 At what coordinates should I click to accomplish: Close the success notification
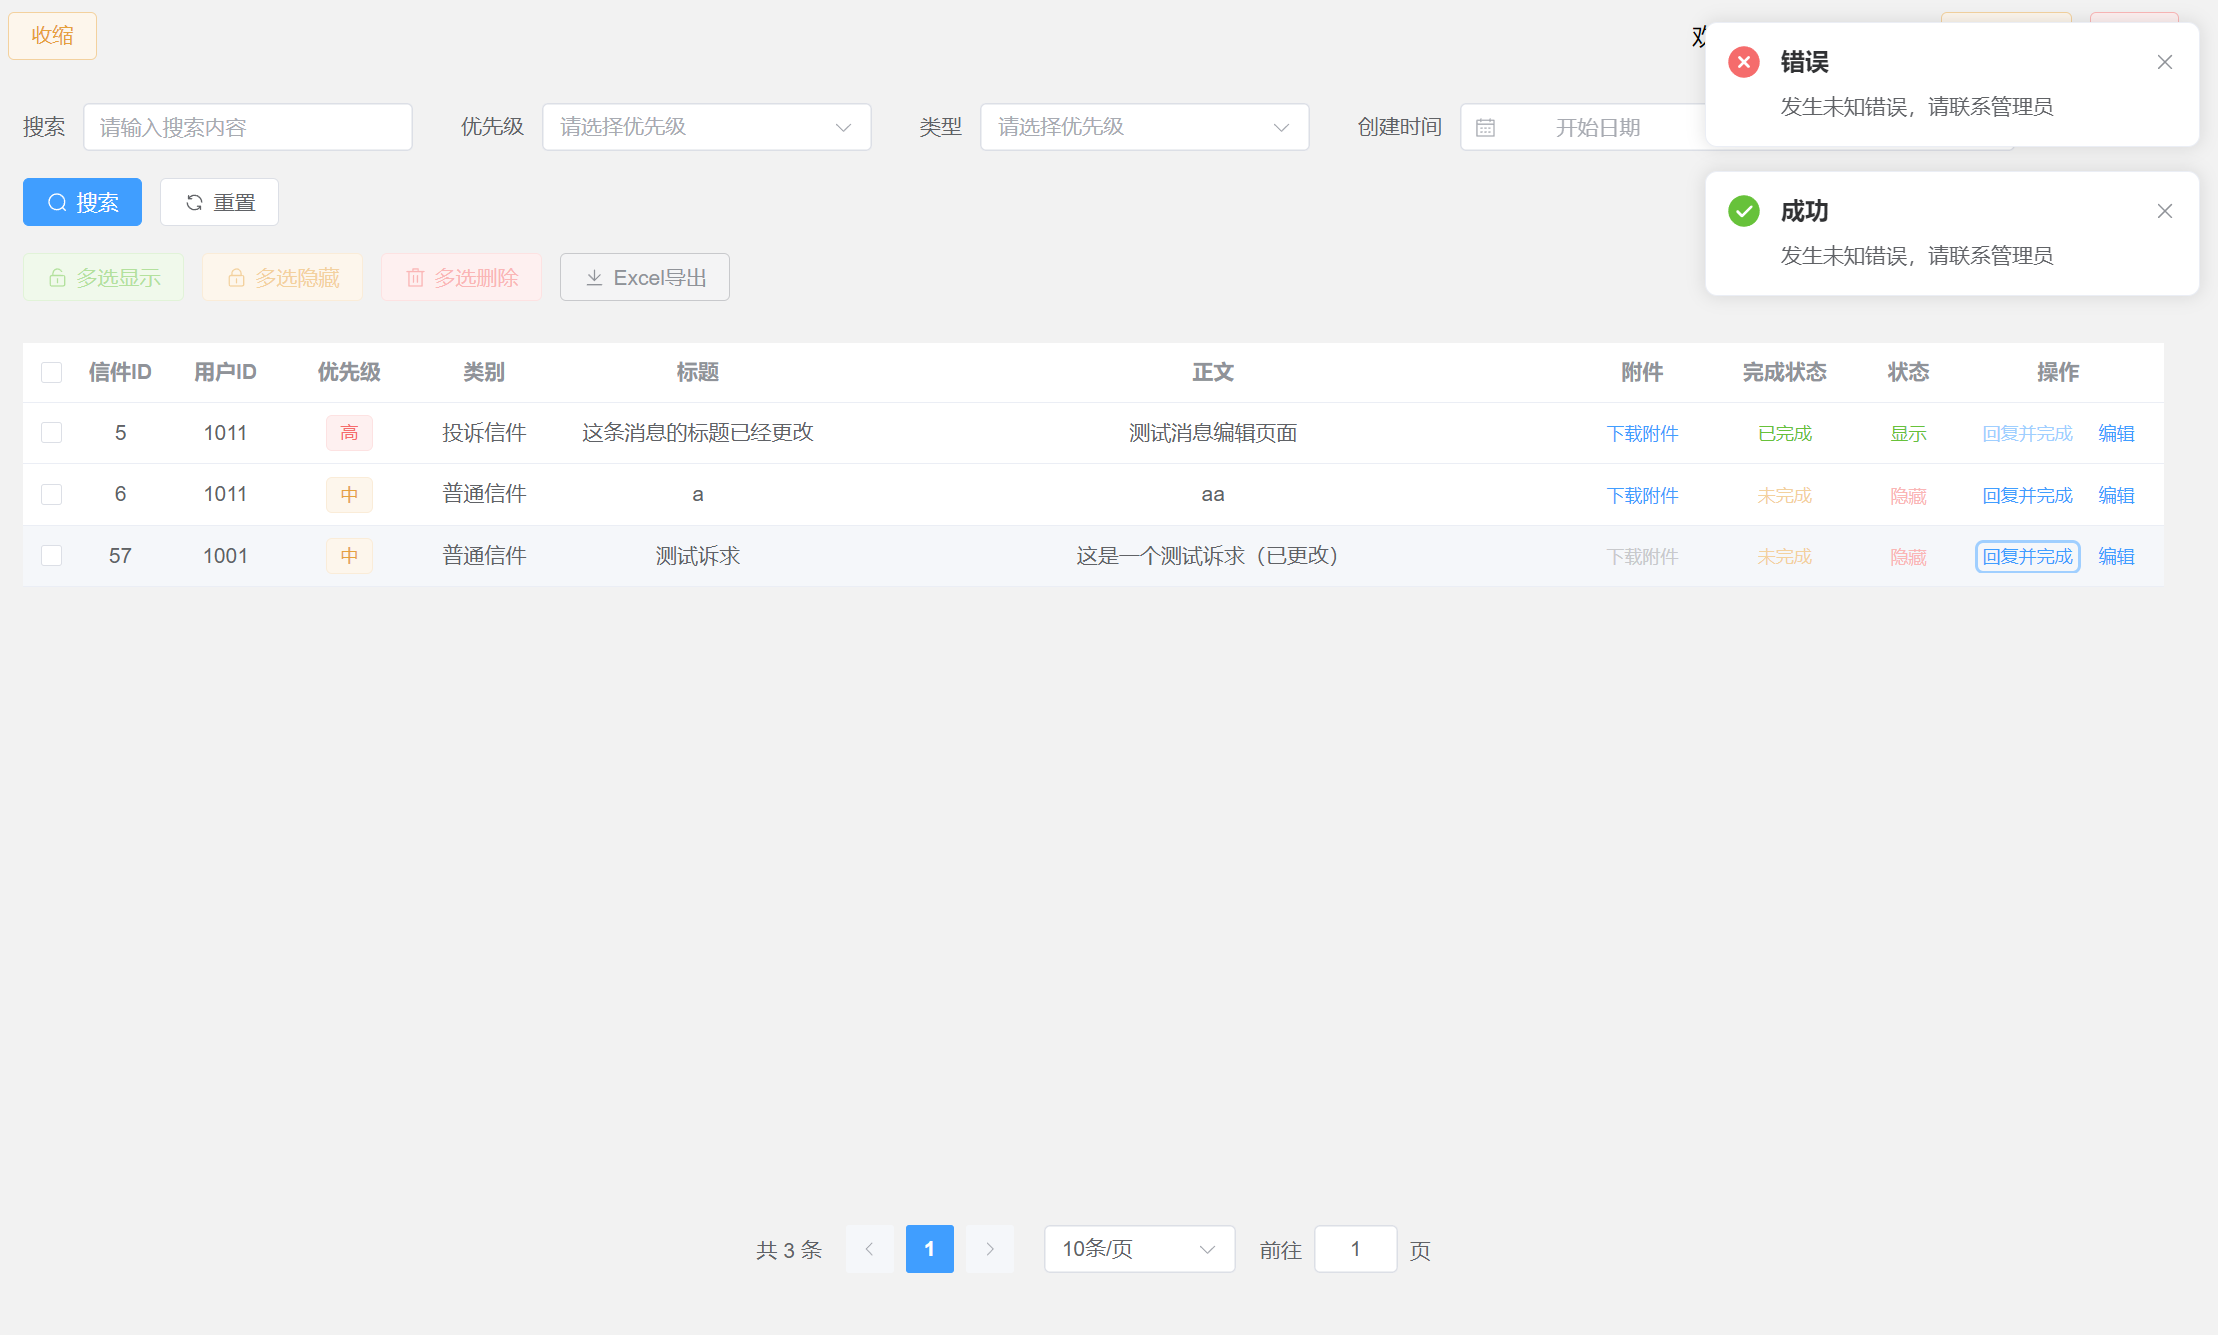2164,211
